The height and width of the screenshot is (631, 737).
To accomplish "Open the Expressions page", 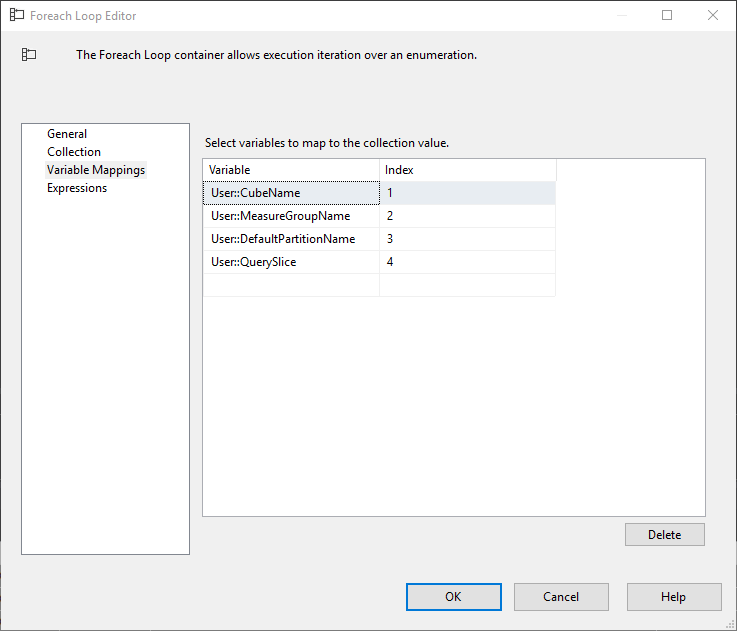I will pos(77,188).
